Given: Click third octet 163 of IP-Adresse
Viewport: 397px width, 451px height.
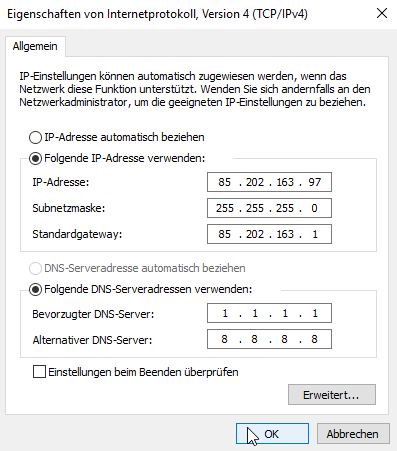Looking at the screenshot, I should (285, 182).
